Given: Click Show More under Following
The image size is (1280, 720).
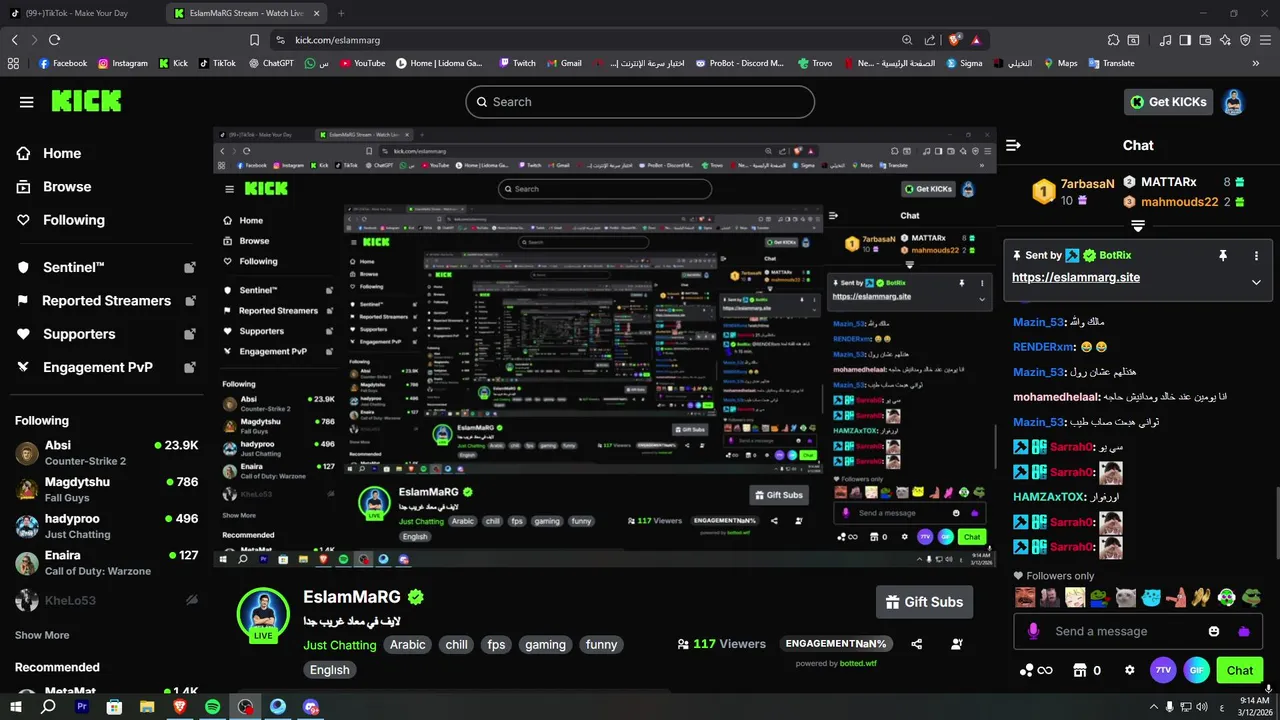Looking at the screenshot, I should tap(42, 635).
